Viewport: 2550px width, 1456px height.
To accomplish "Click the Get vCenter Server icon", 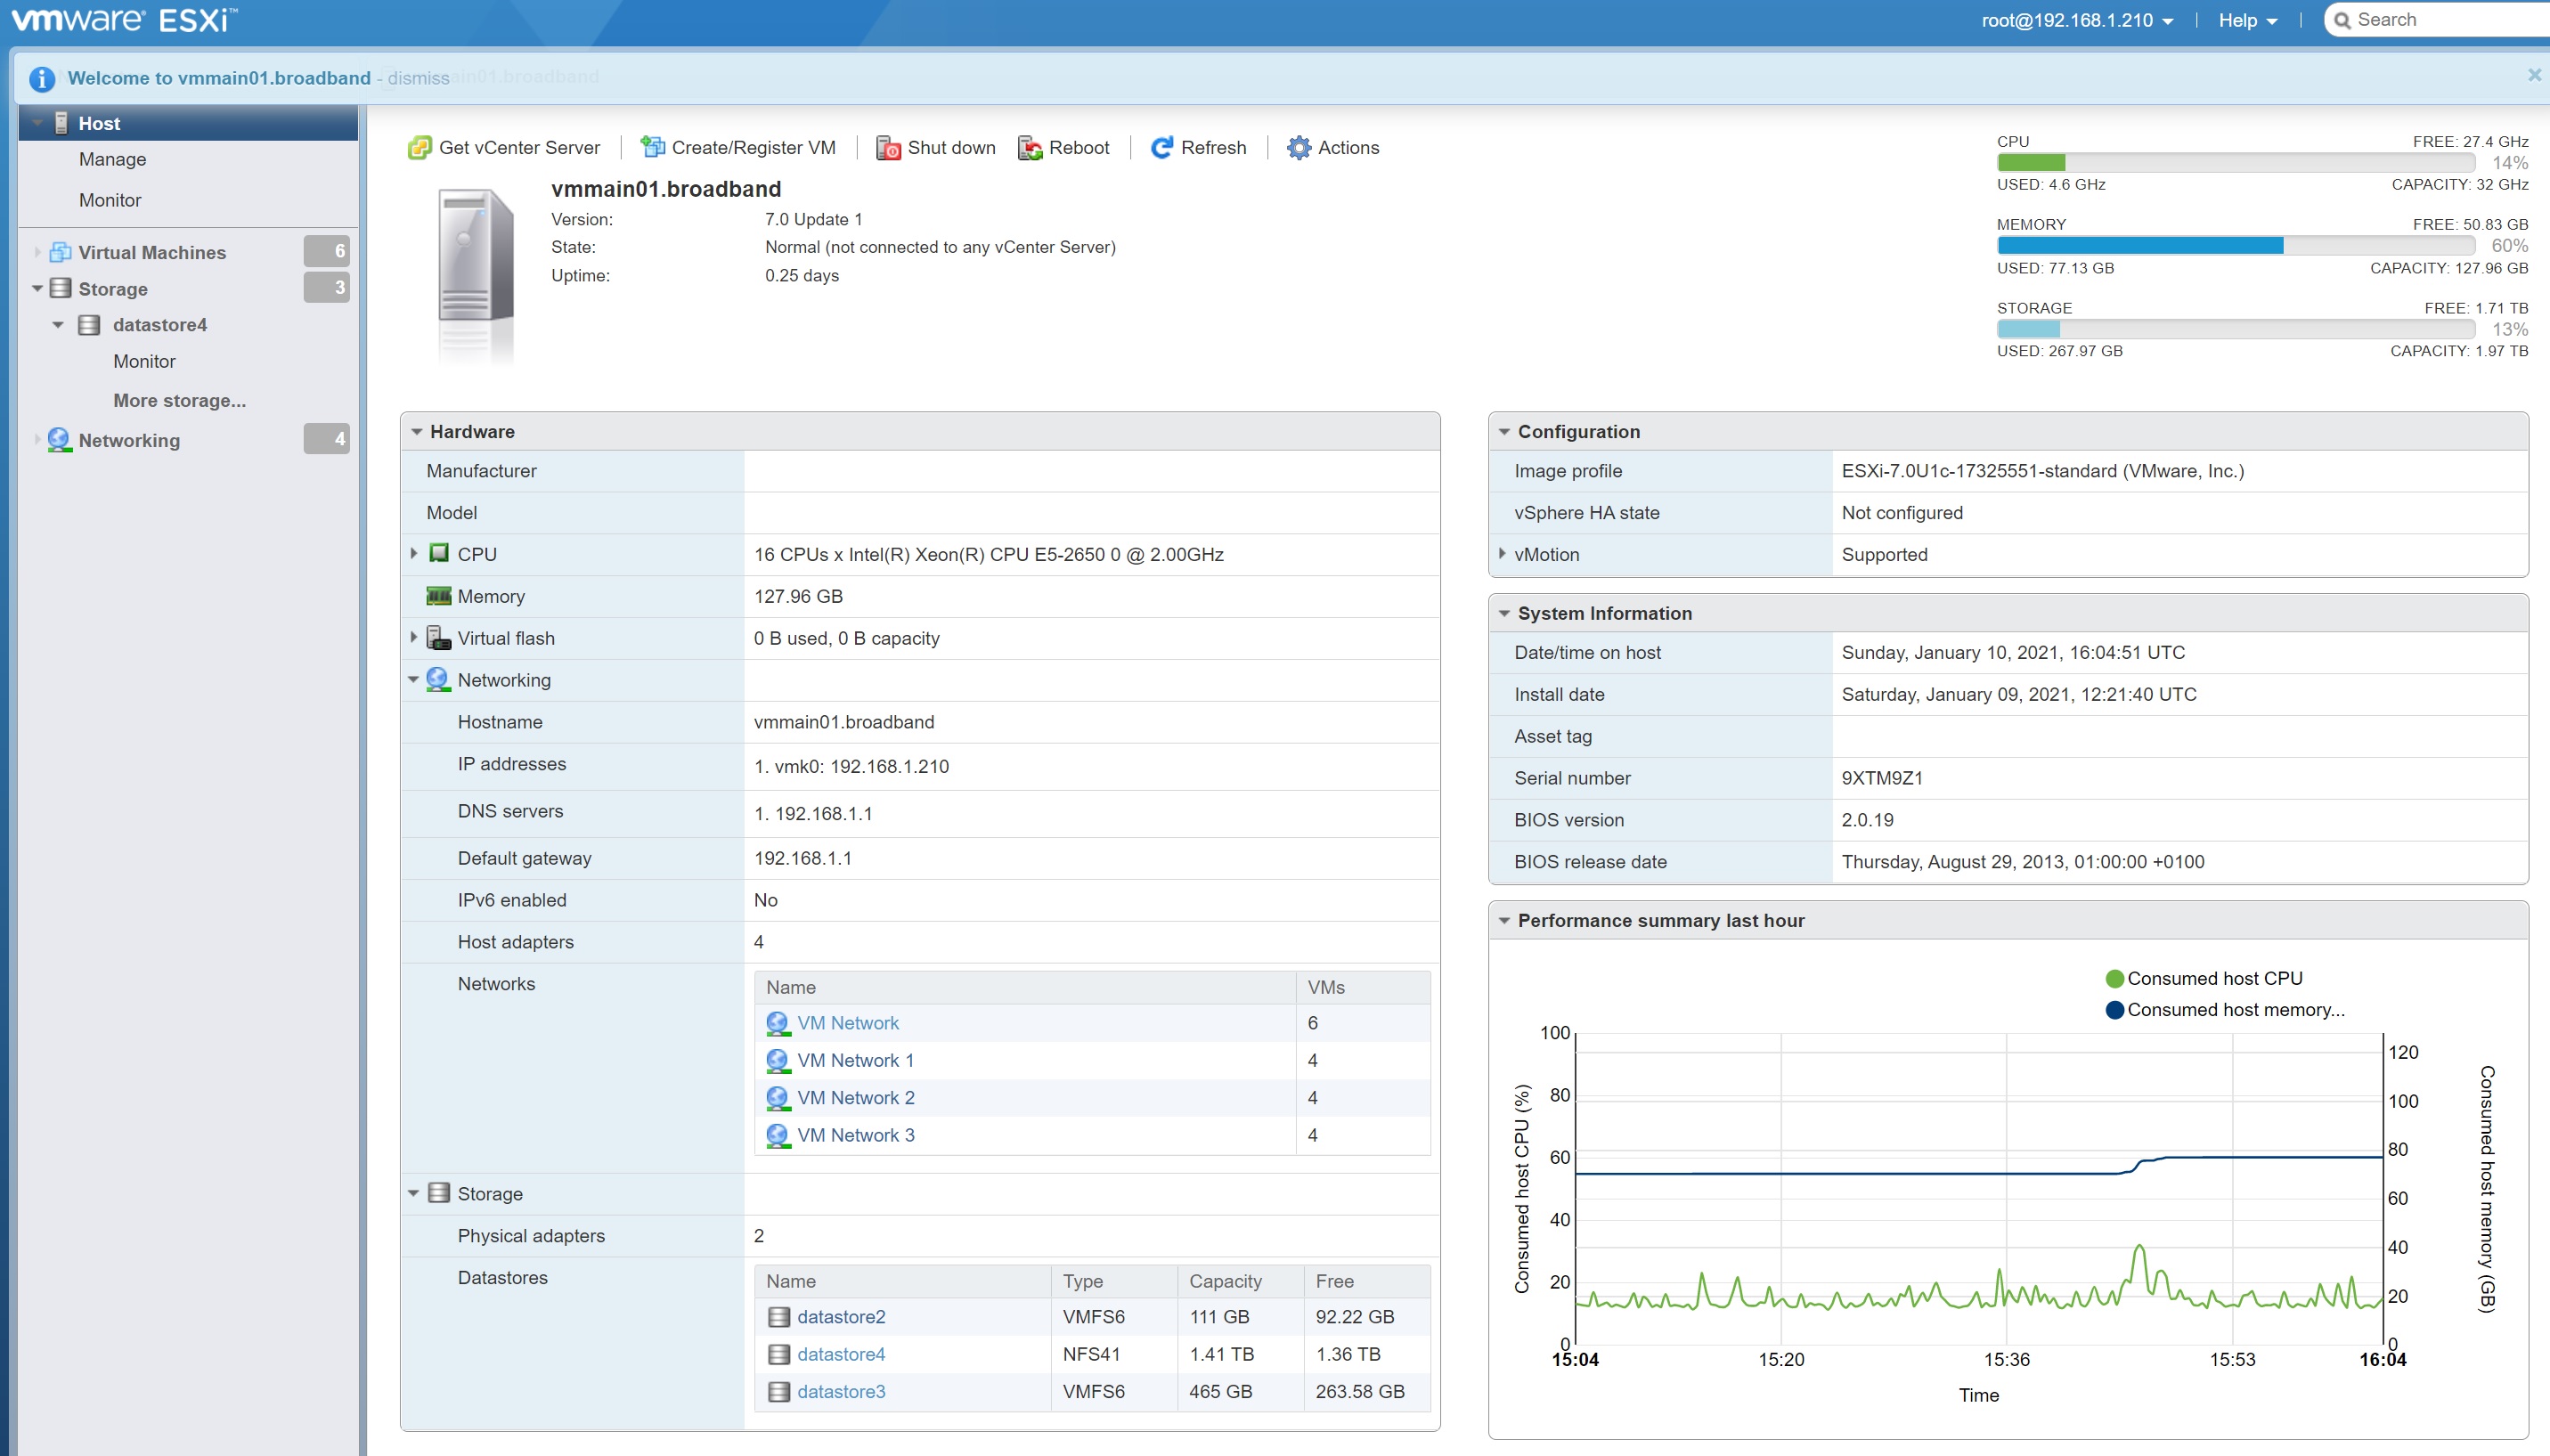I will tap(419, 148).
